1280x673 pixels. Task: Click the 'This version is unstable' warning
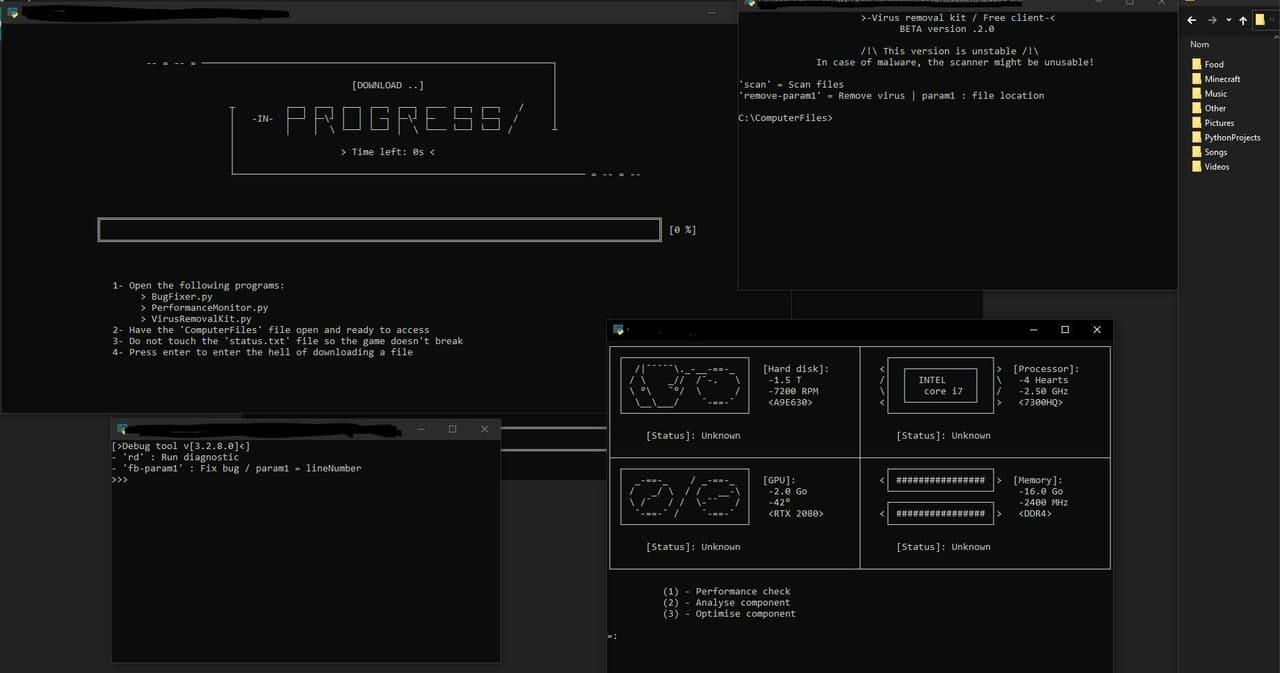coord(949,51)
